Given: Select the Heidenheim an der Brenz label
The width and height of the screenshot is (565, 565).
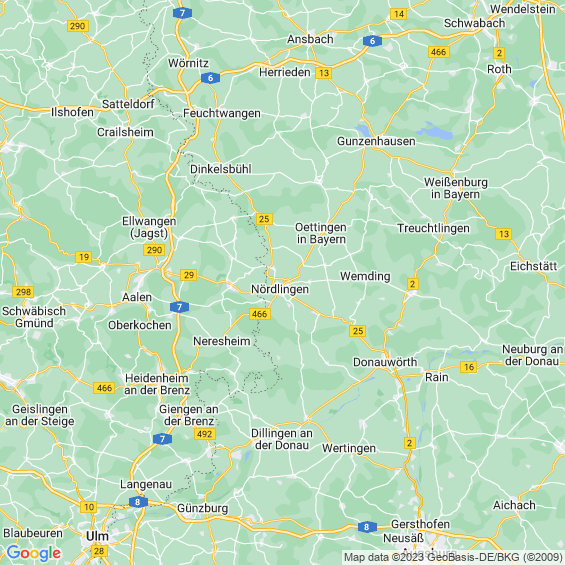Looking at the screenshot, I should tap(157, 384).
